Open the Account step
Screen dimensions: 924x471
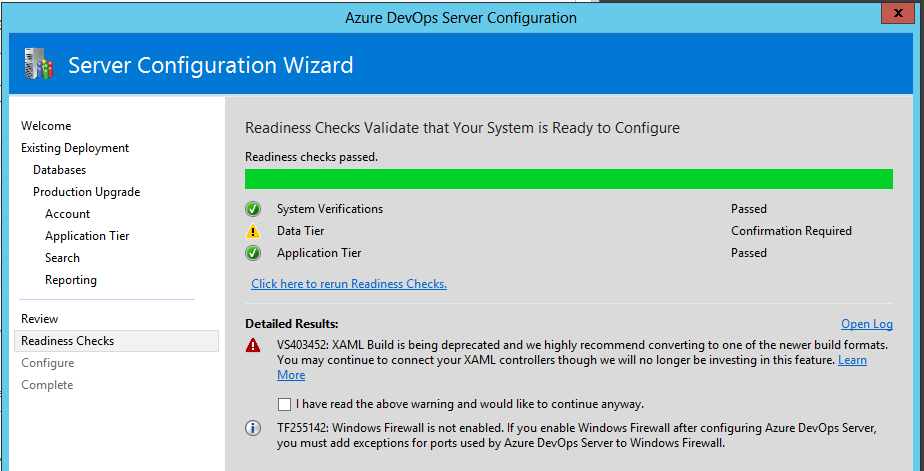[68, 214]
